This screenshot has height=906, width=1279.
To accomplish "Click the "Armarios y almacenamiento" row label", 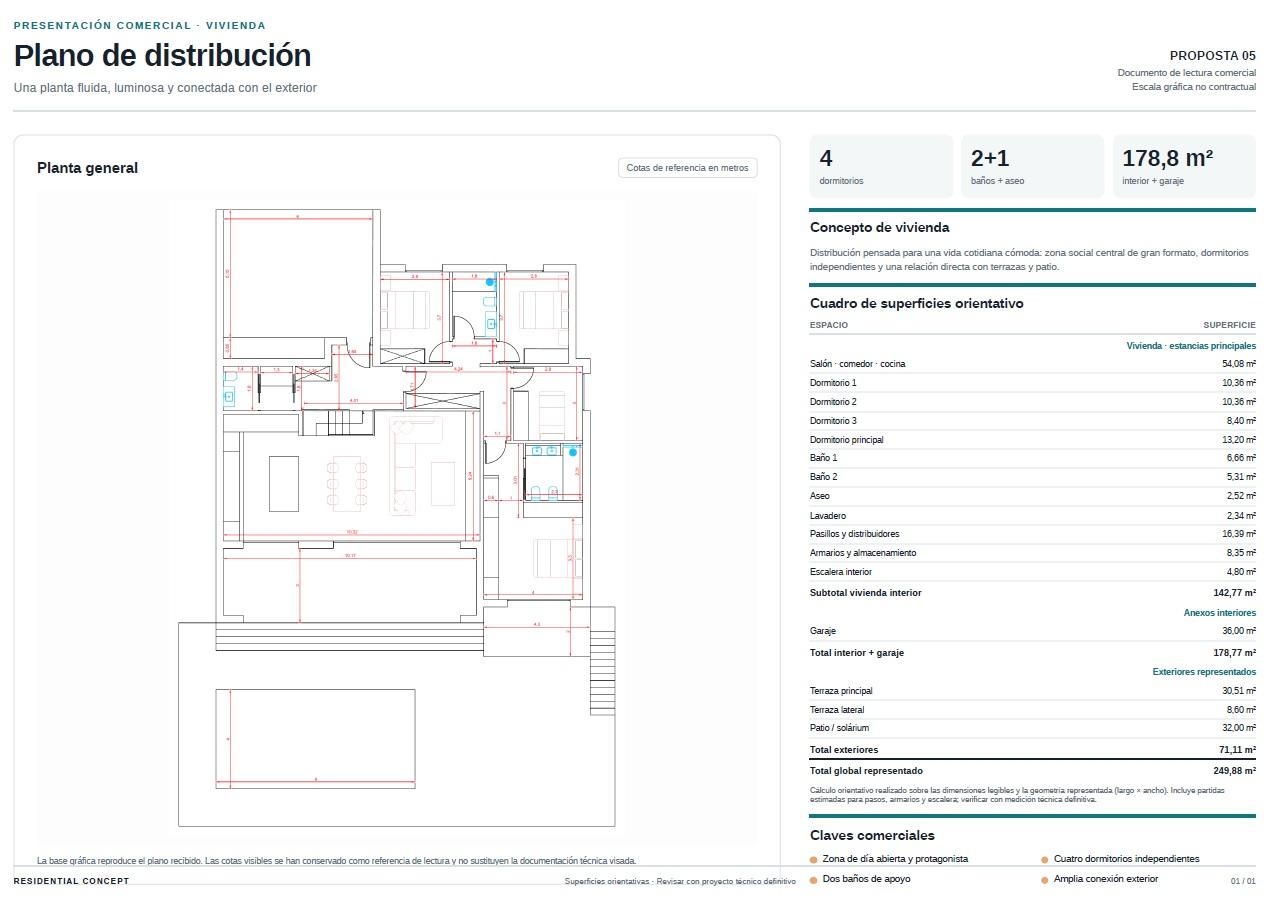I will tap(863, 553).
